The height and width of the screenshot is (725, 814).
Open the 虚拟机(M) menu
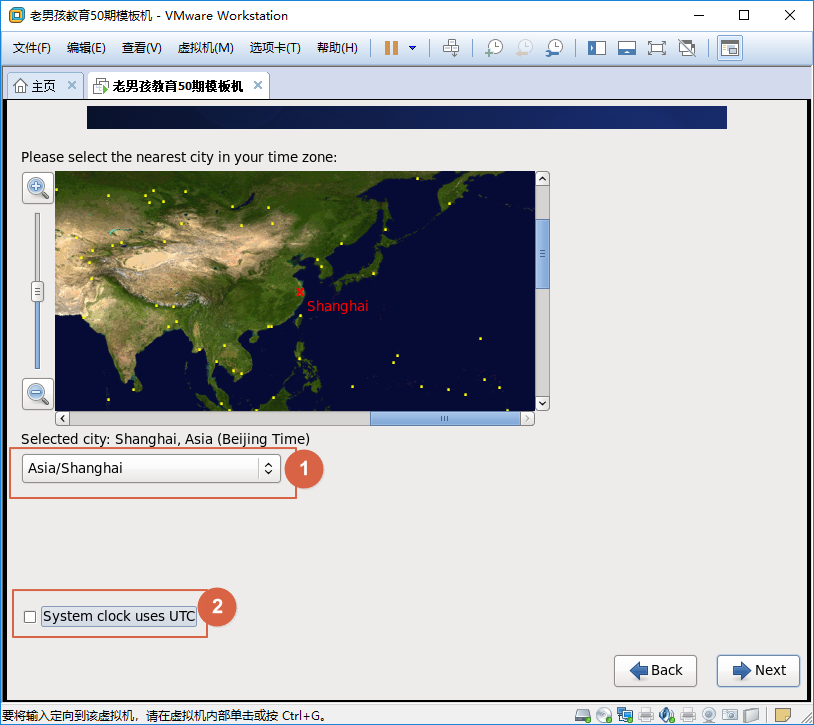(205, 48)
